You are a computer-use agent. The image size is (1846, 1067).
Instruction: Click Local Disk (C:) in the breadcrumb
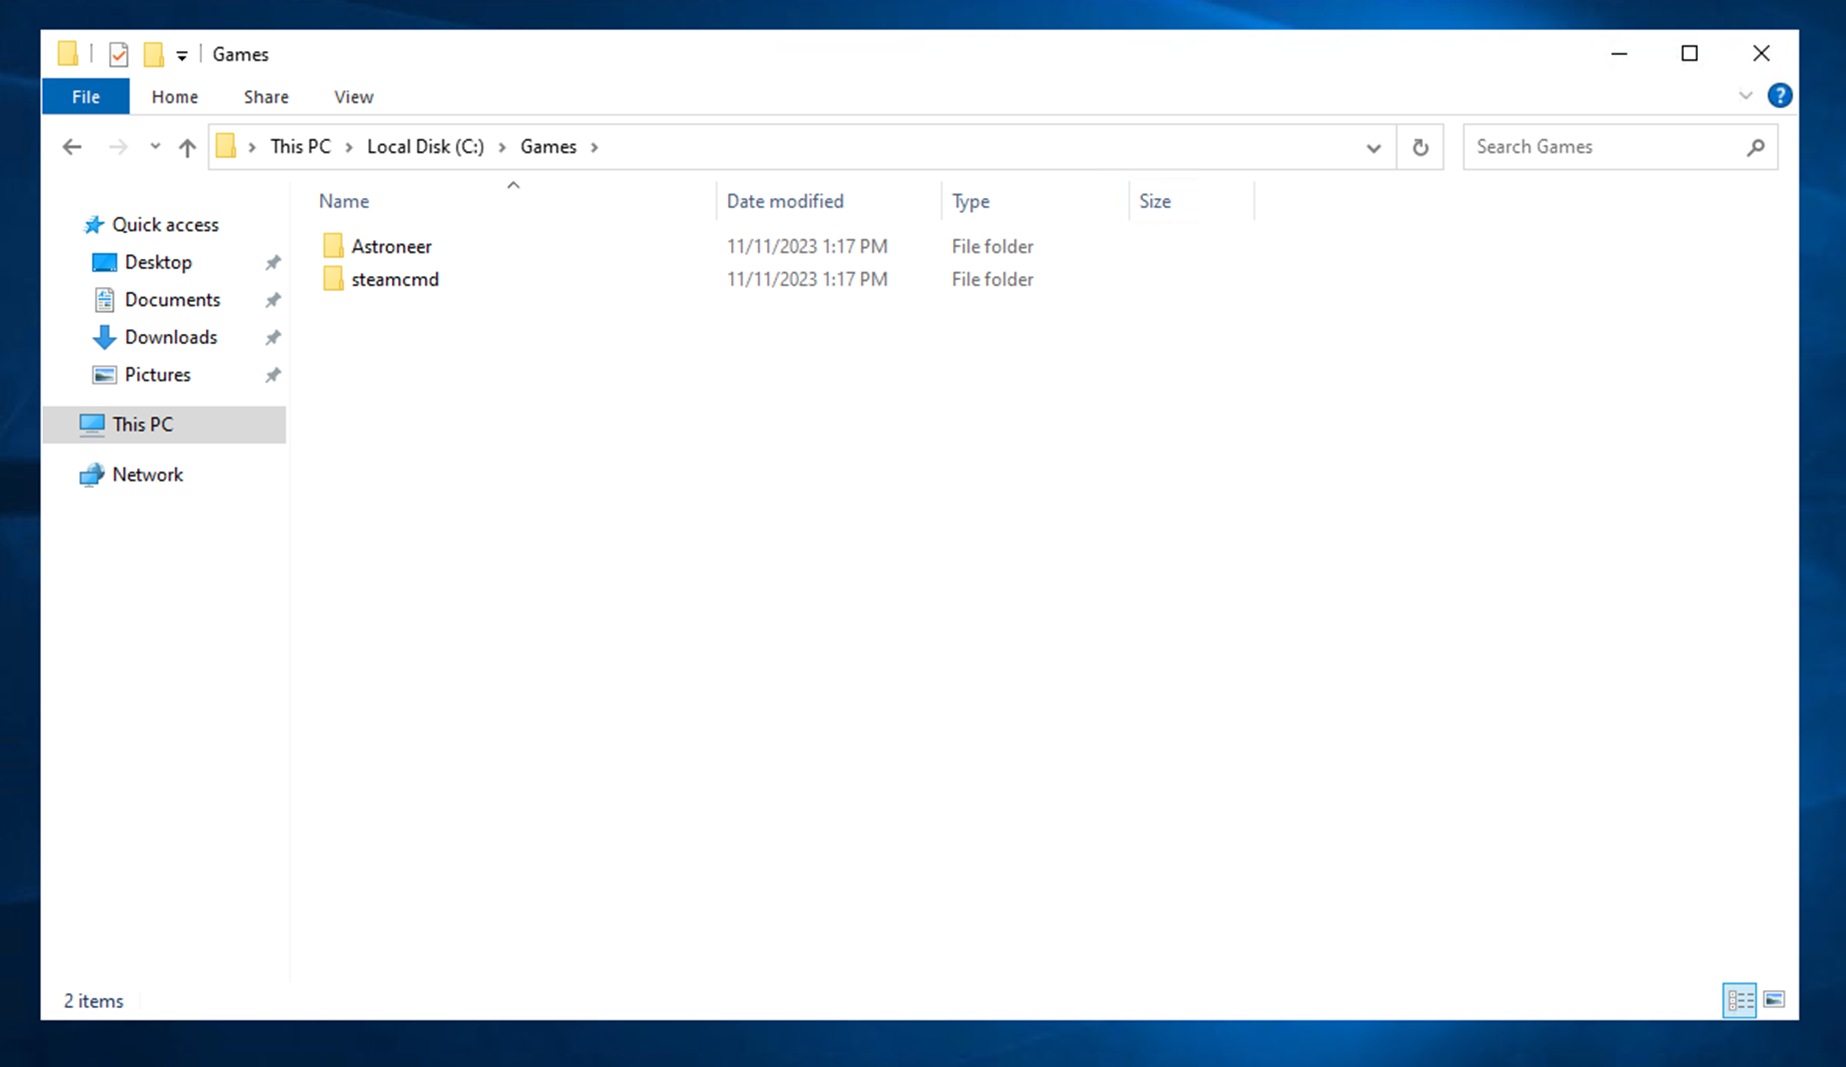pyautogui.click(x=426, y=147)
